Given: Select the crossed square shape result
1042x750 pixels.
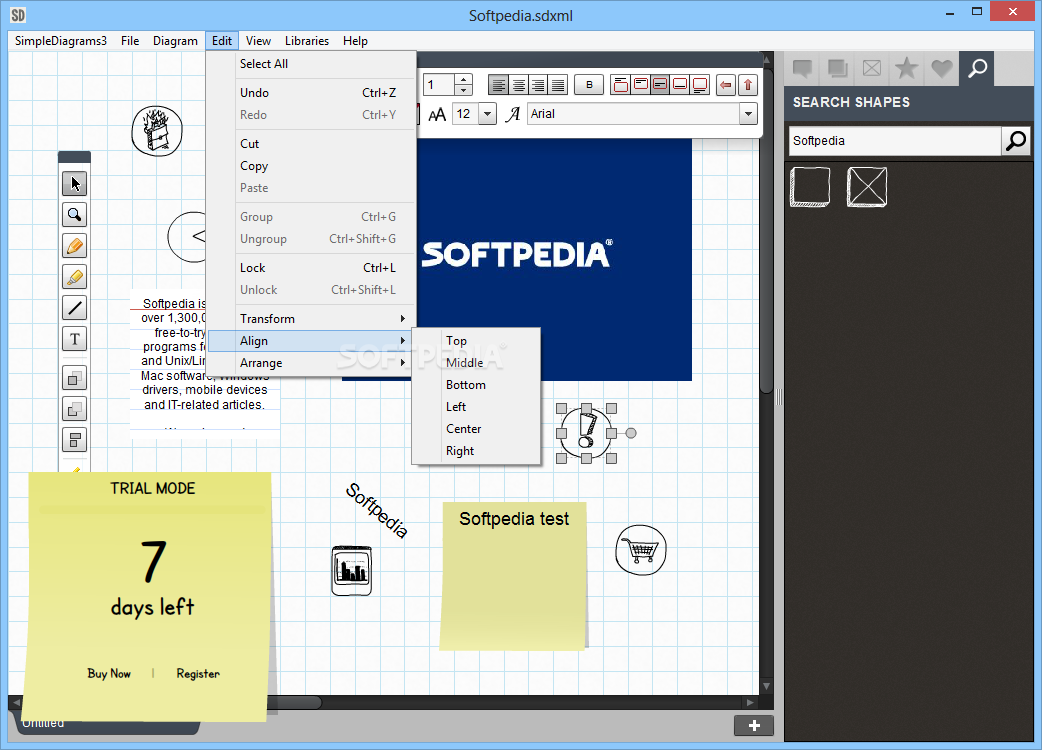Looking at the screenshot, I should click(x=867, y=187).
